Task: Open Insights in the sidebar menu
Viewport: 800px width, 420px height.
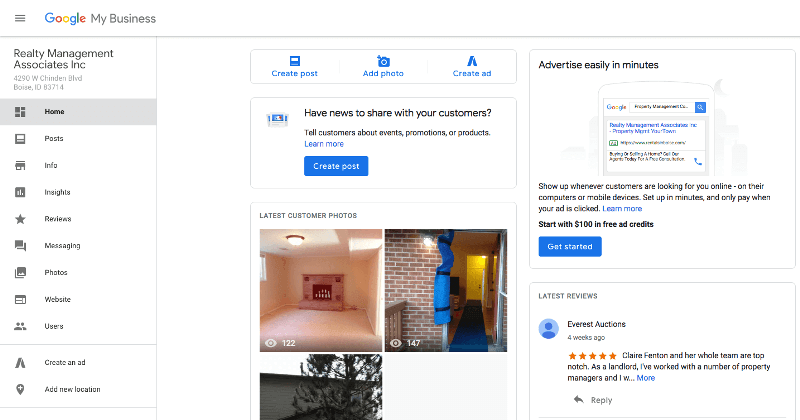Action: coord(78,192)
